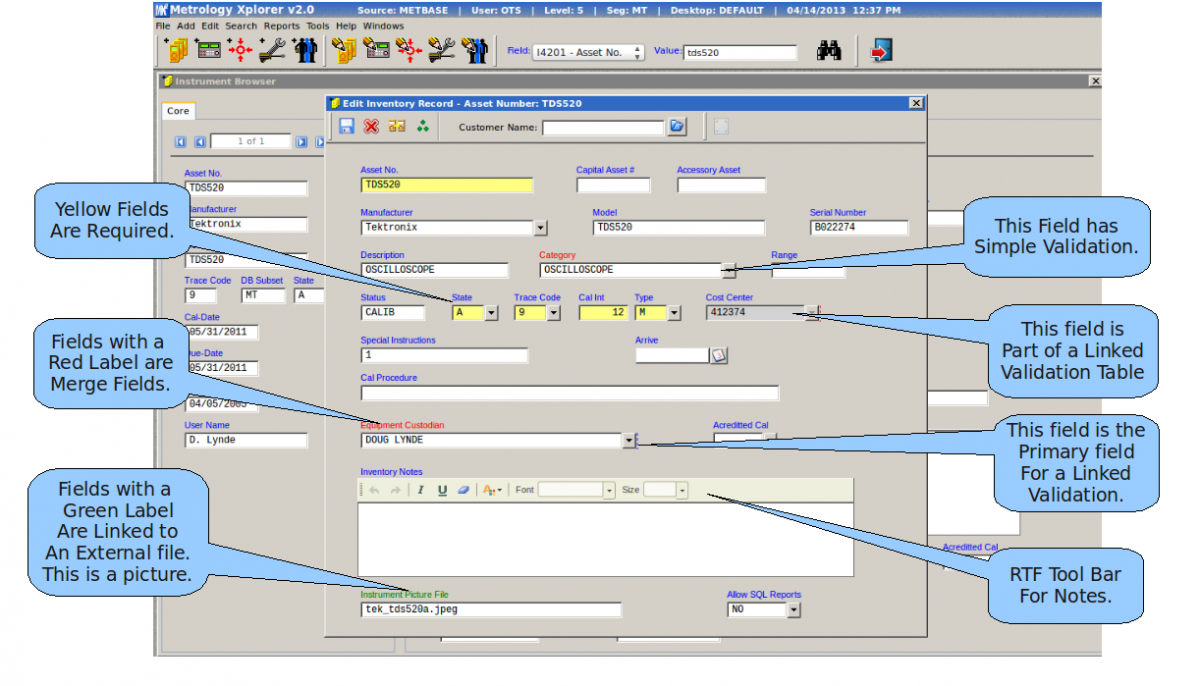Open the Reports menu in menu bar
This screenshot has height=686, width=1200.
coord(281,26)
